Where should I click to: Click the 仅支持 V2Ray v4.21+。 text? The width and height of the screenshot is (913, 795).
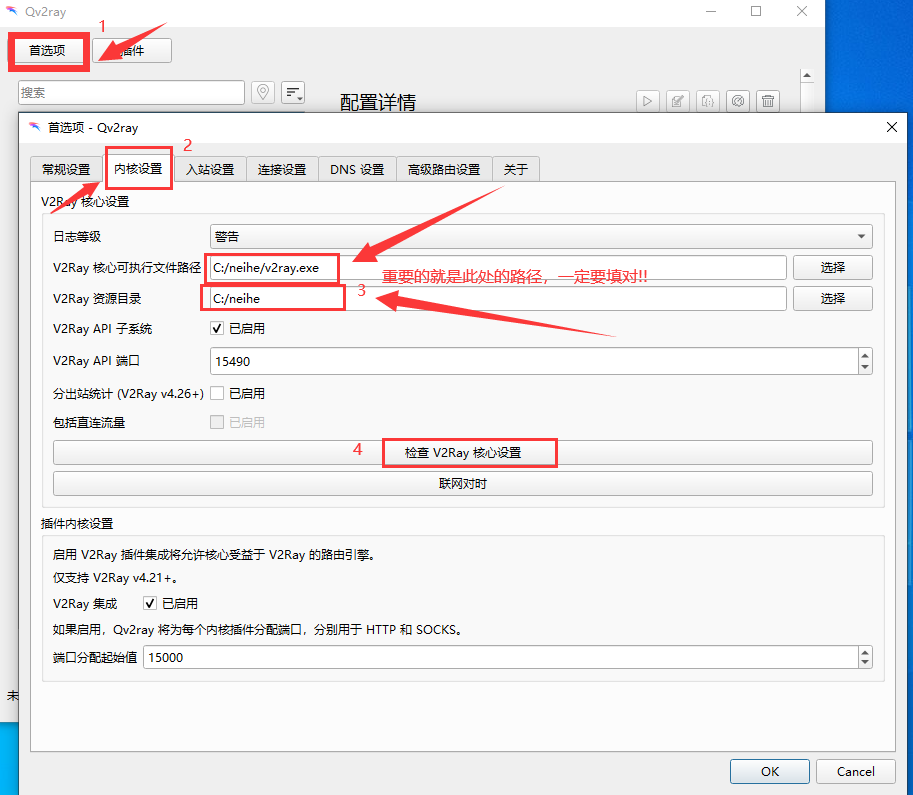pyautogui.click(x=116, y=578)
